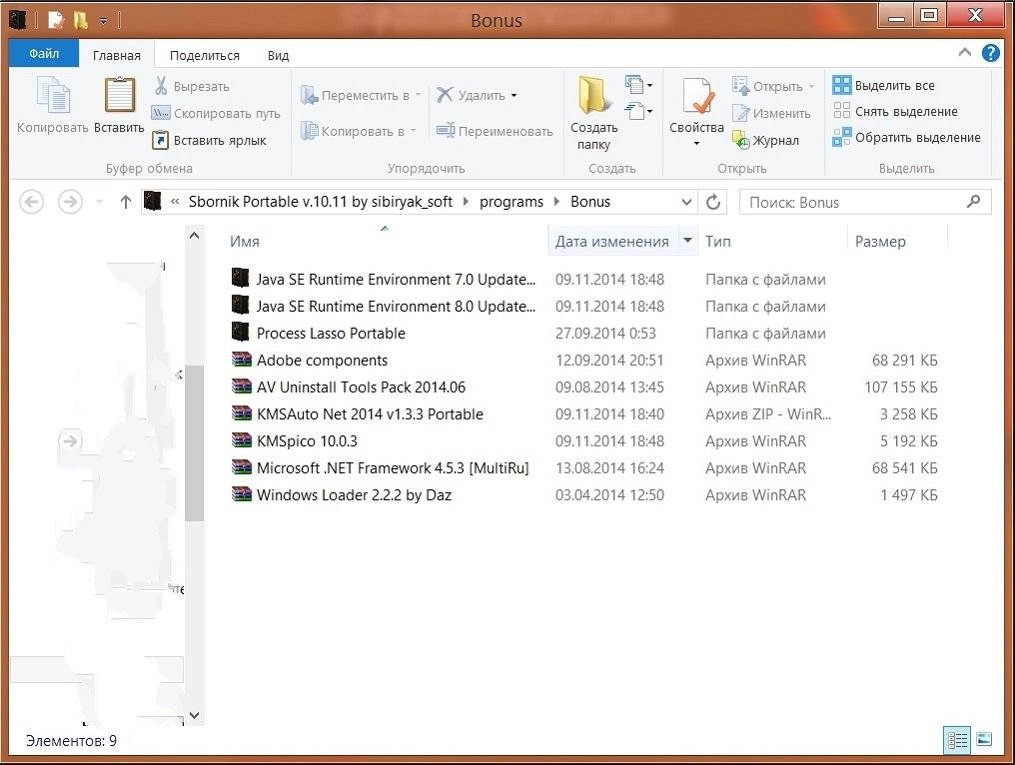Open the new item dropdown icon

point(638,84)
